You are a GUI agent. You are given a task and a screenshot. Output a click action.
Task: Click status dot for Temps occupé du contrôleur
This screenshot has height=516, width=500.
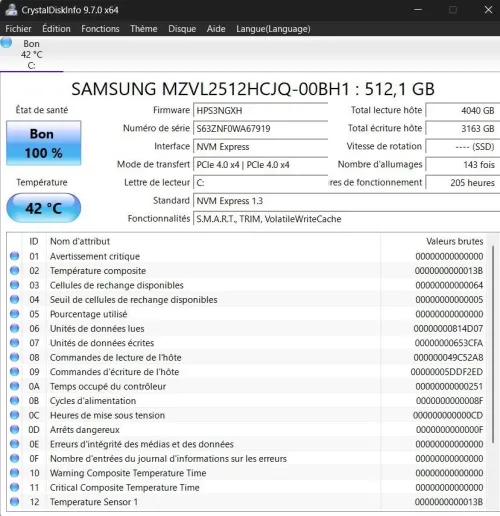click(x=14, y=386)
